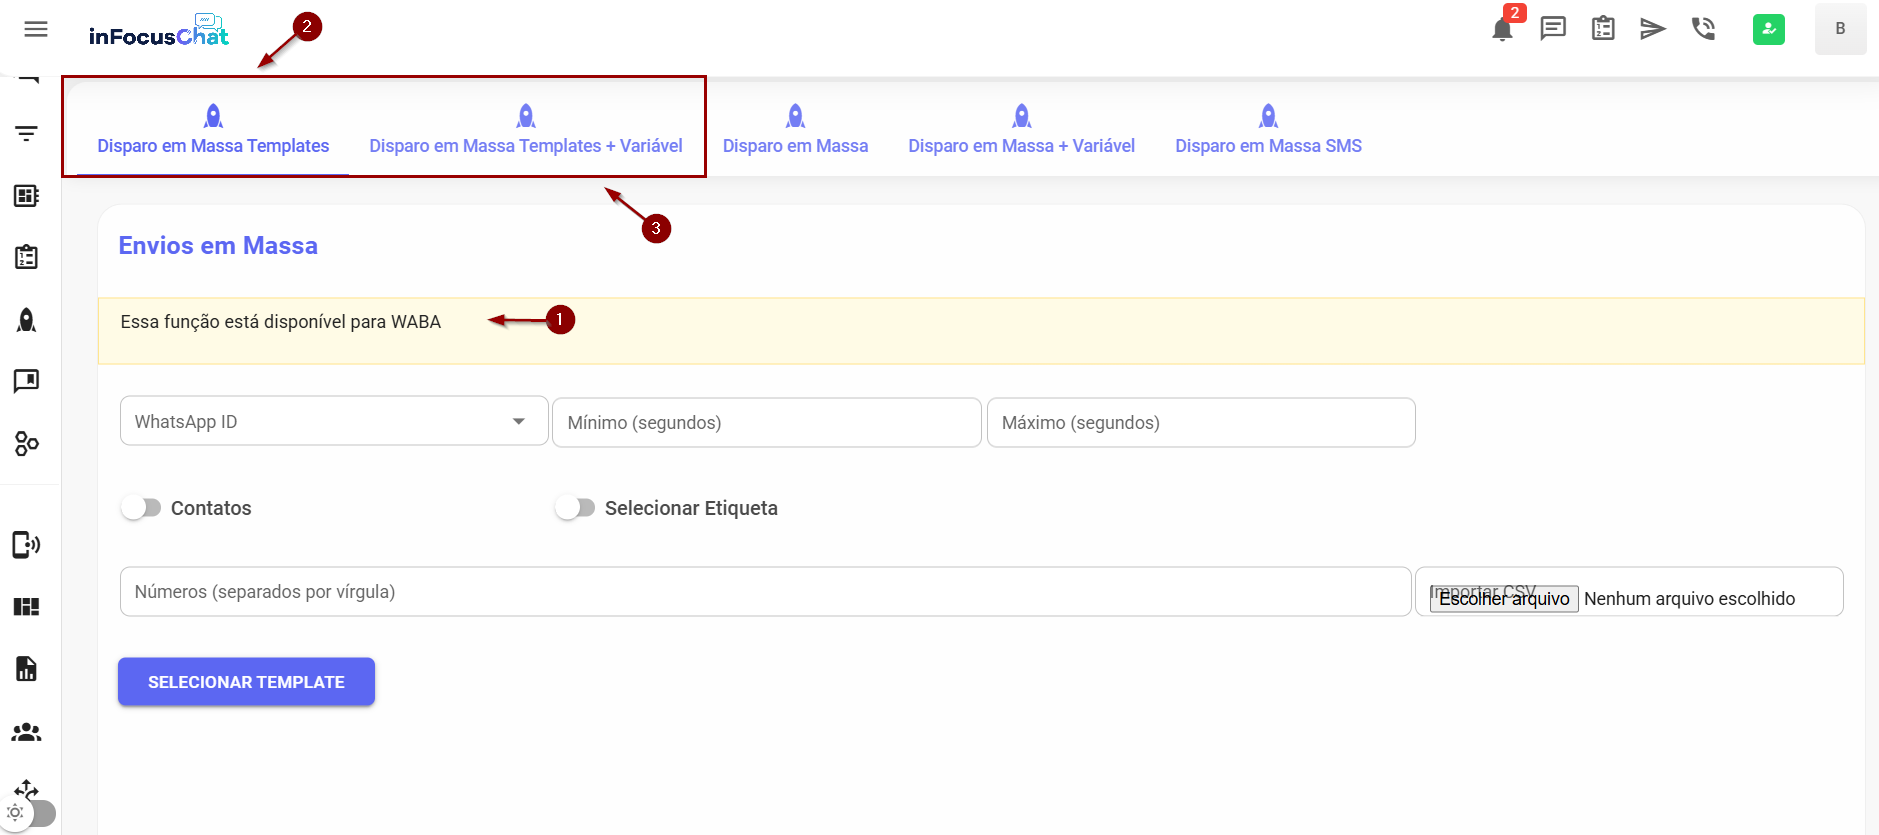Click the green contact status icon

tap(1768, 29)
